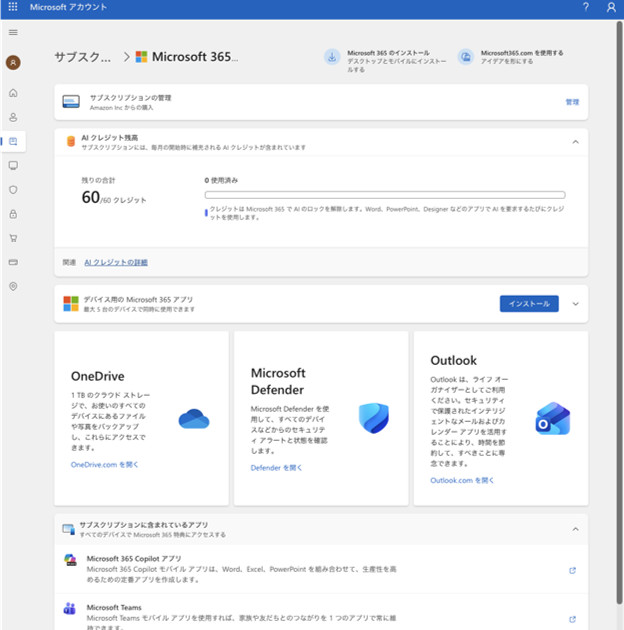Viewport: 624px width, 630px height.
Task: Click the Outlook card heading
Action: point(454,360)
